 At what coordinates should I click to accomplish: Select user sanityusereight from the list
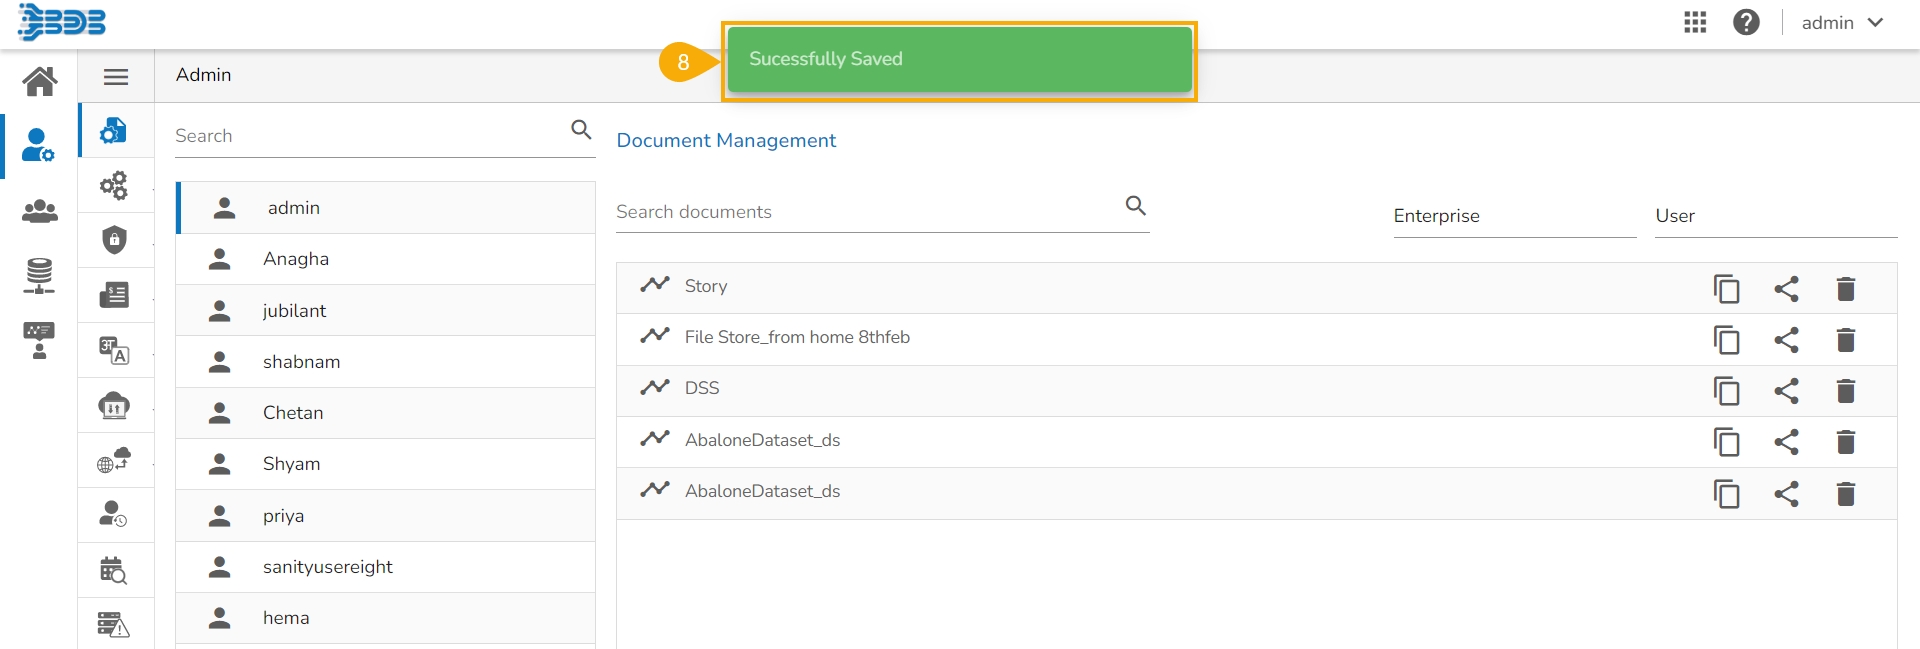pyautogui.click(x=327, y=567)
